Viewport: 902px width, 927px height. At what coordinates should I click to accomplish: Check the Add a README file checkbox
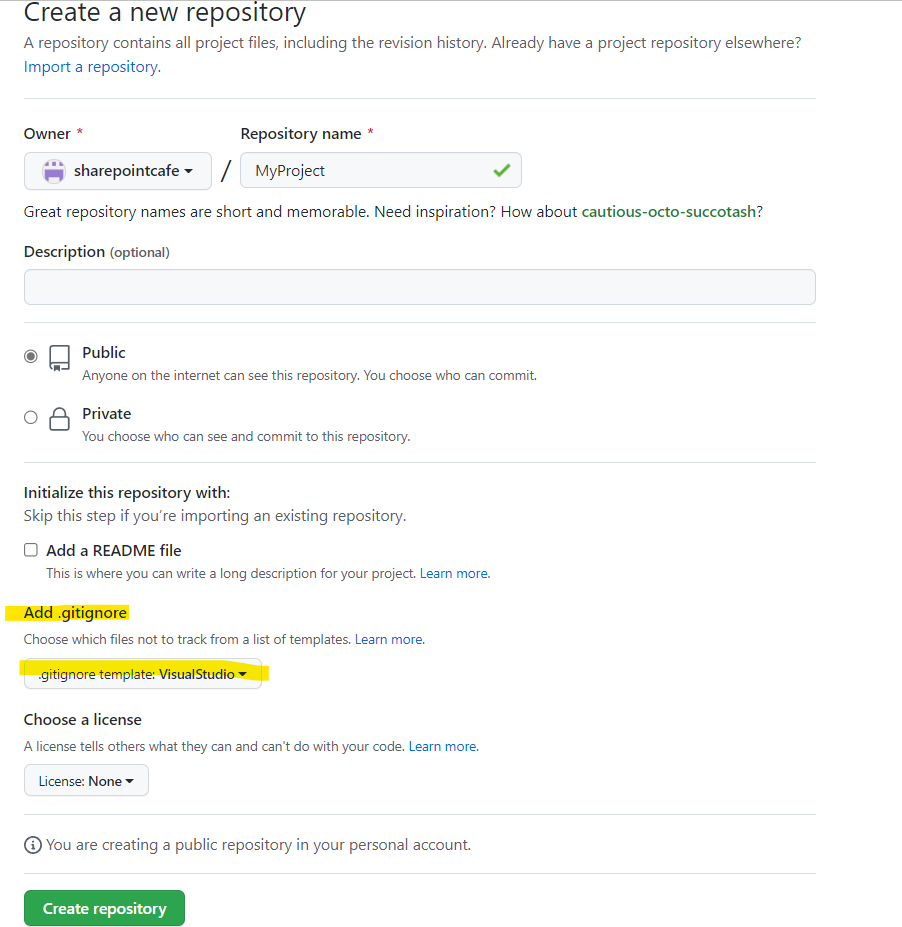[31, 550]
